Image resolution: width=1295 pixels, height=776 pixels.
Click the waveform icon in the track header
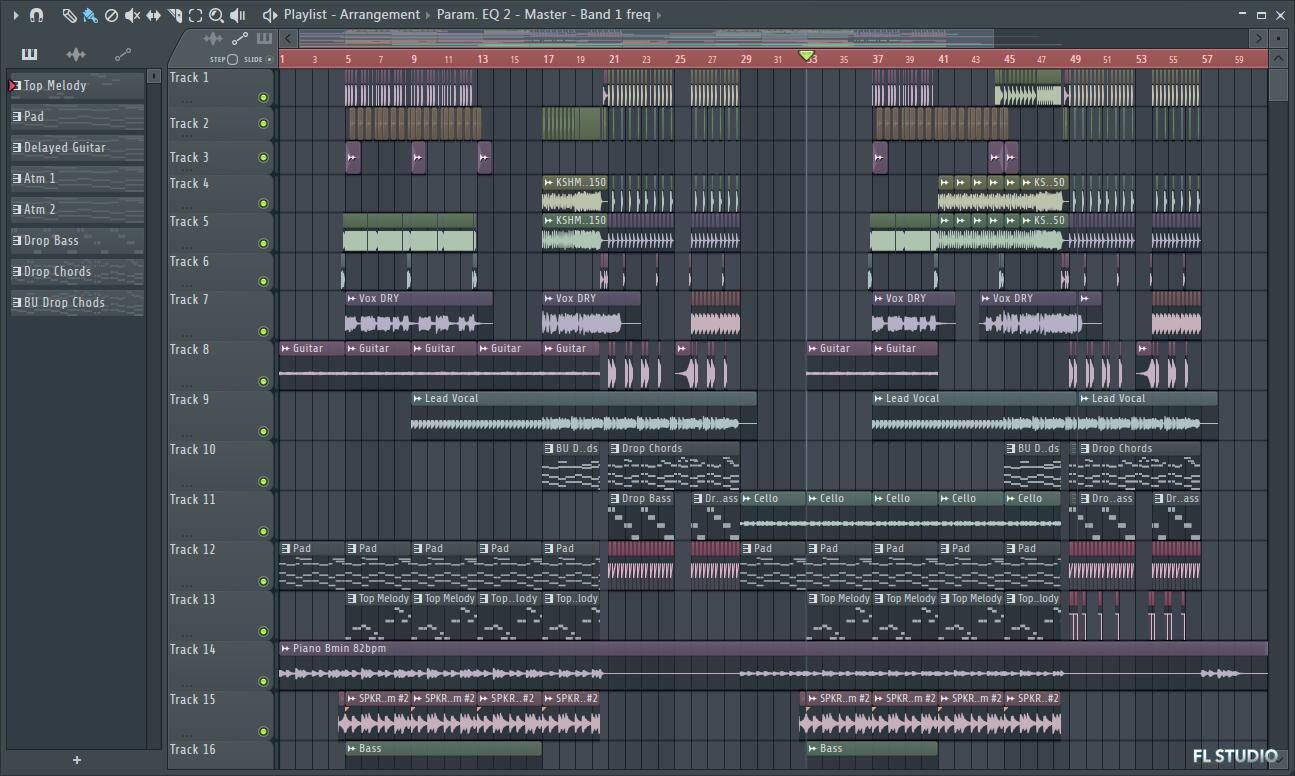pos(213,39)
